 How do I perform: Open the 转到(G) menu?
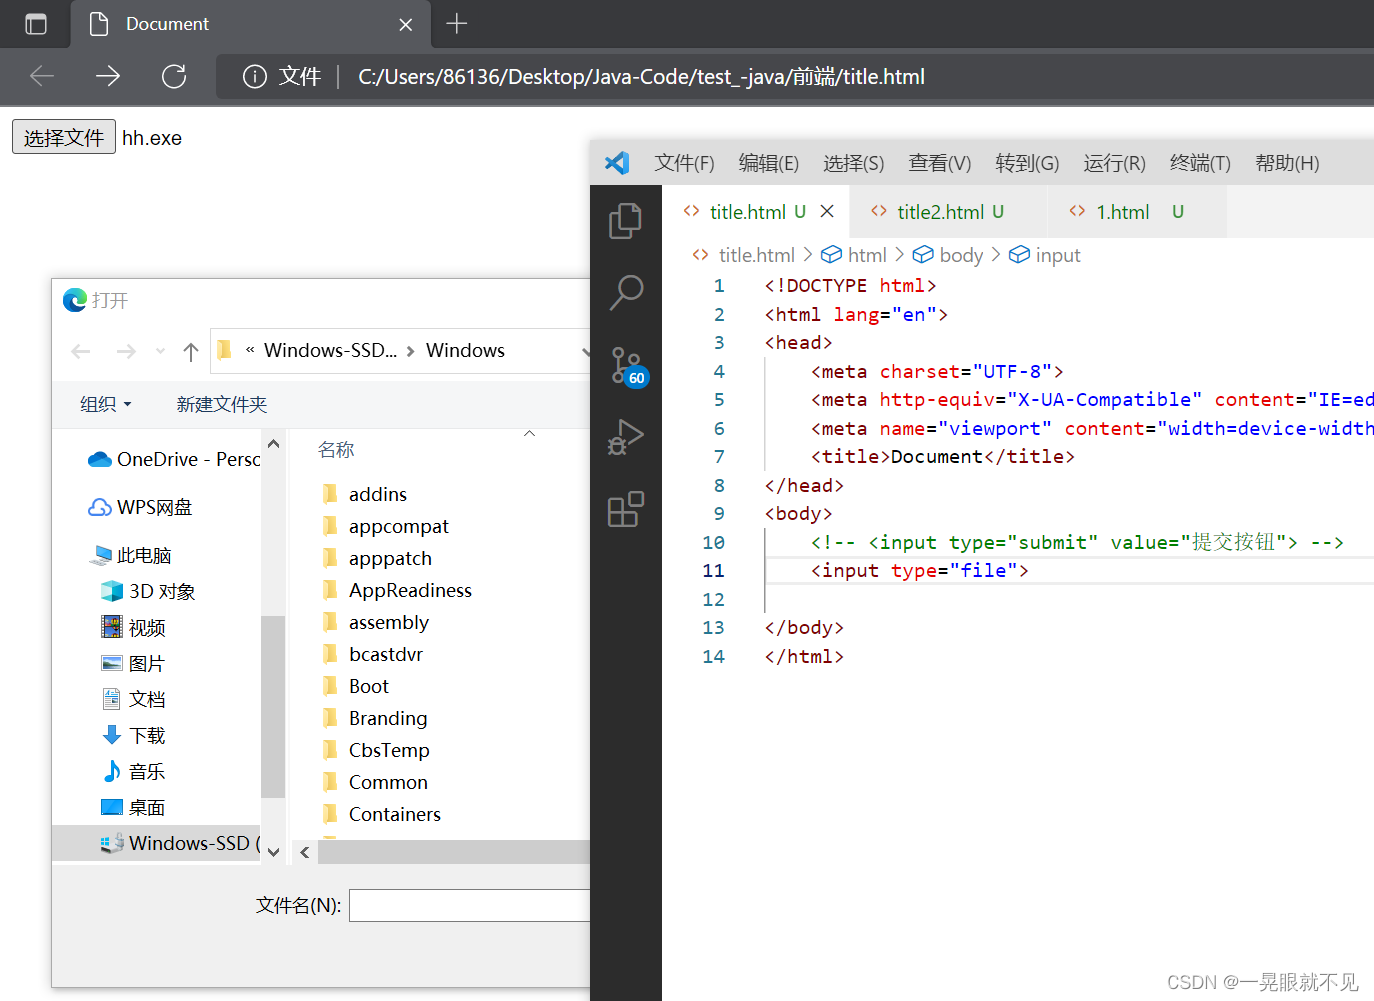[x=1027, y=163]
